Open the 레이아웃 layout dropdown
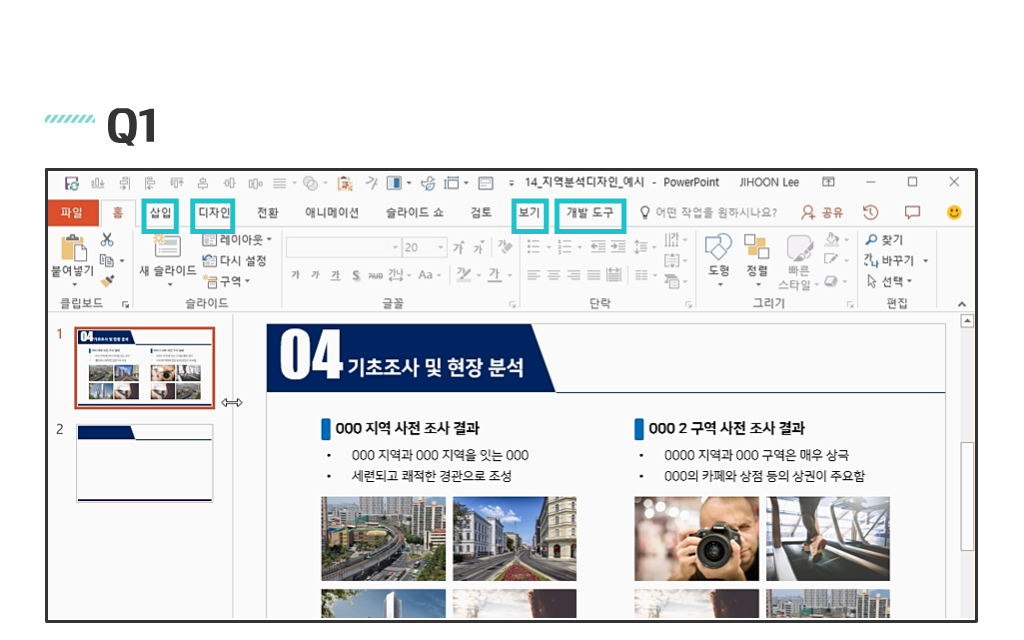Image resolution: width=1024 pixels, height=640 pixels. (x=236, y=240)
